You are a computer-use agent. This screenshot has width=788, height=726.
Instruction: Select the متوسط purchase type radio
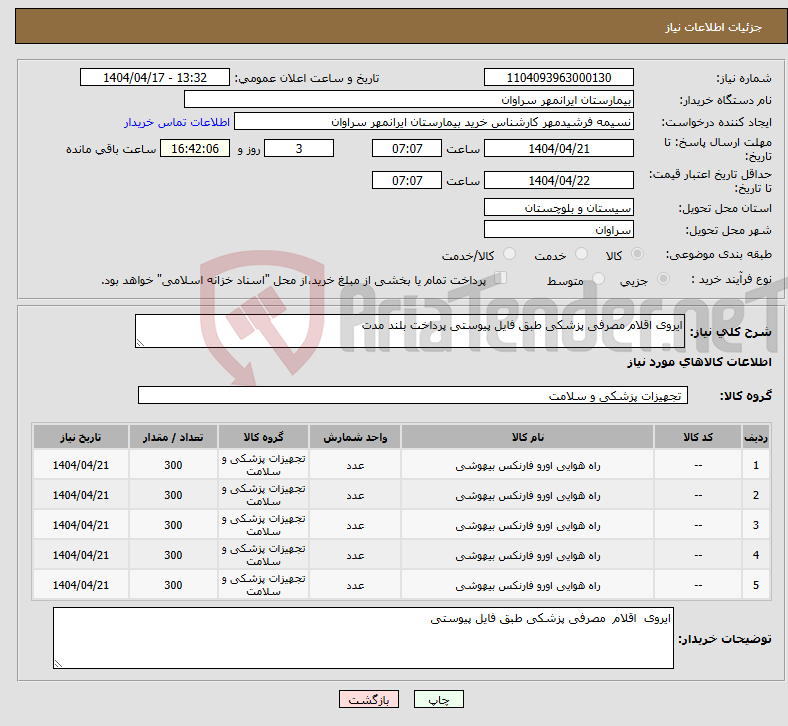(x=598, y=278)
